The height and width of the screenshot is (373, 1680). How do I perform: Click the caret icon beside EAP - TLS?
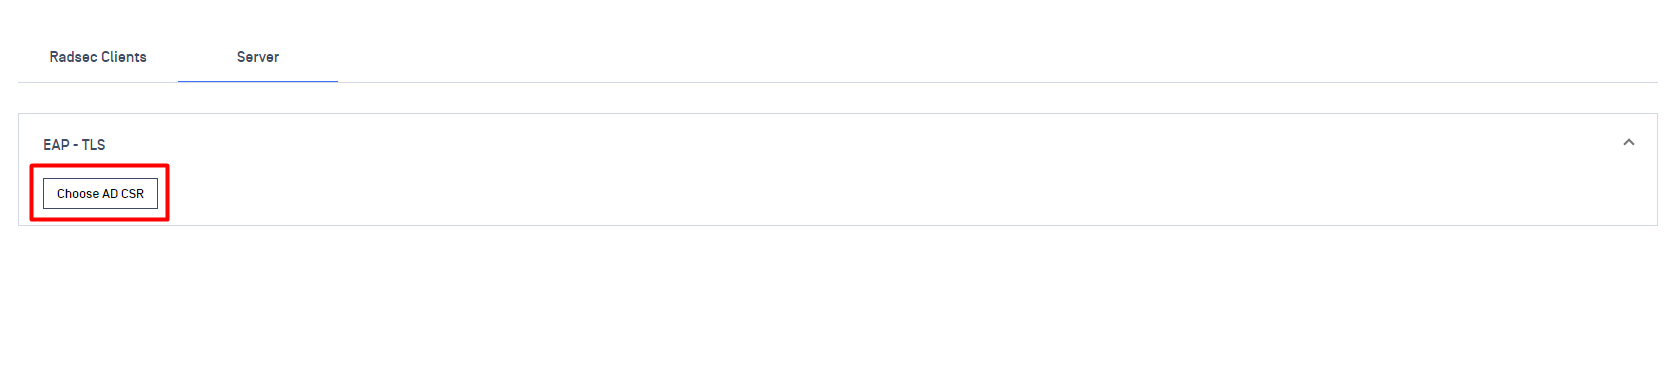click(x=1628, y=143)
